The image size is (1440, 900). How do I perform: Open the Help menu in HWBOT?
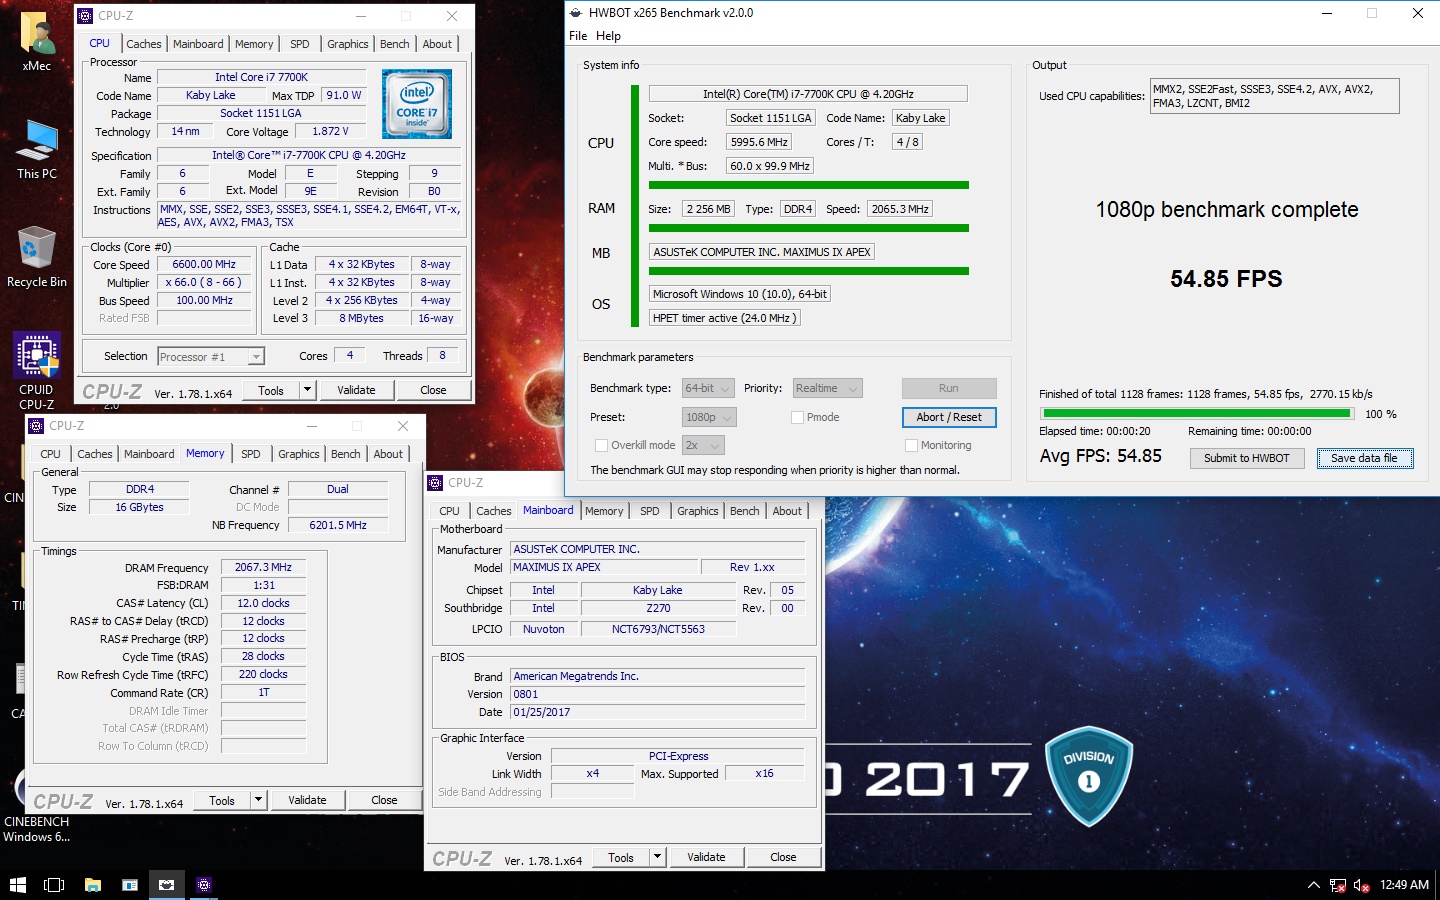pos(608,36)
